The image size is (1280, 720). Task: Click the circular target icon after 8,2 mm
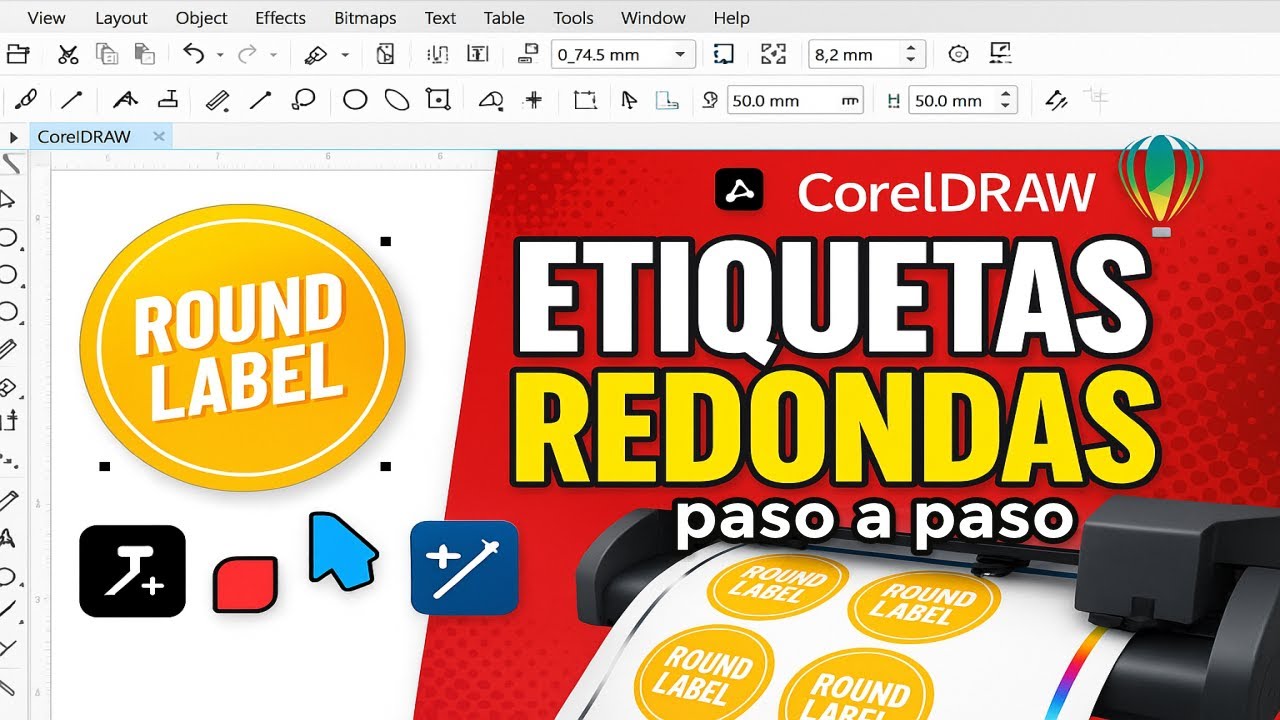958,54
